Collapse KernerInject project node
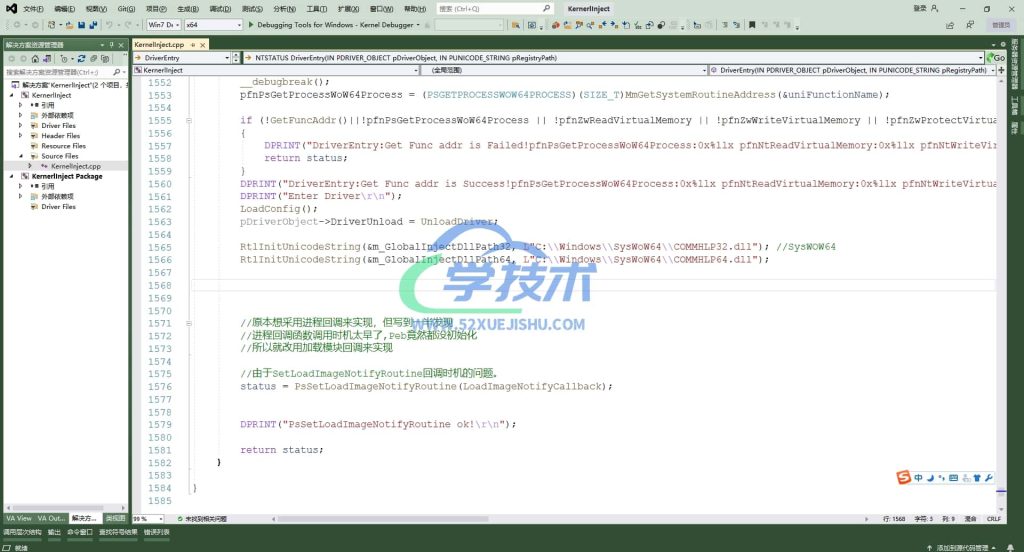Image resolution: width=1024 pixels, height=552 pixels. coord(11,95)
